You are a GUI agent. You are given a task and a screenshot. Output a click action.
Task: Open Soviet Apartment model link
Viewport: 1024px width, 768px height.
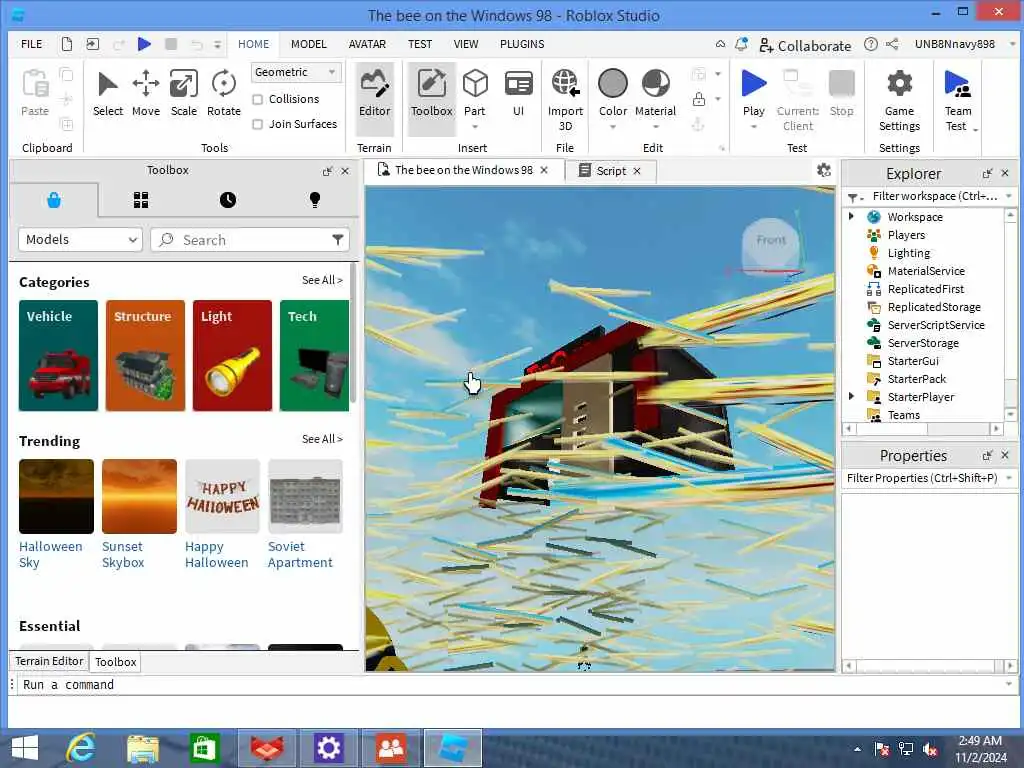pyautogui.click(x=300, y=554)
